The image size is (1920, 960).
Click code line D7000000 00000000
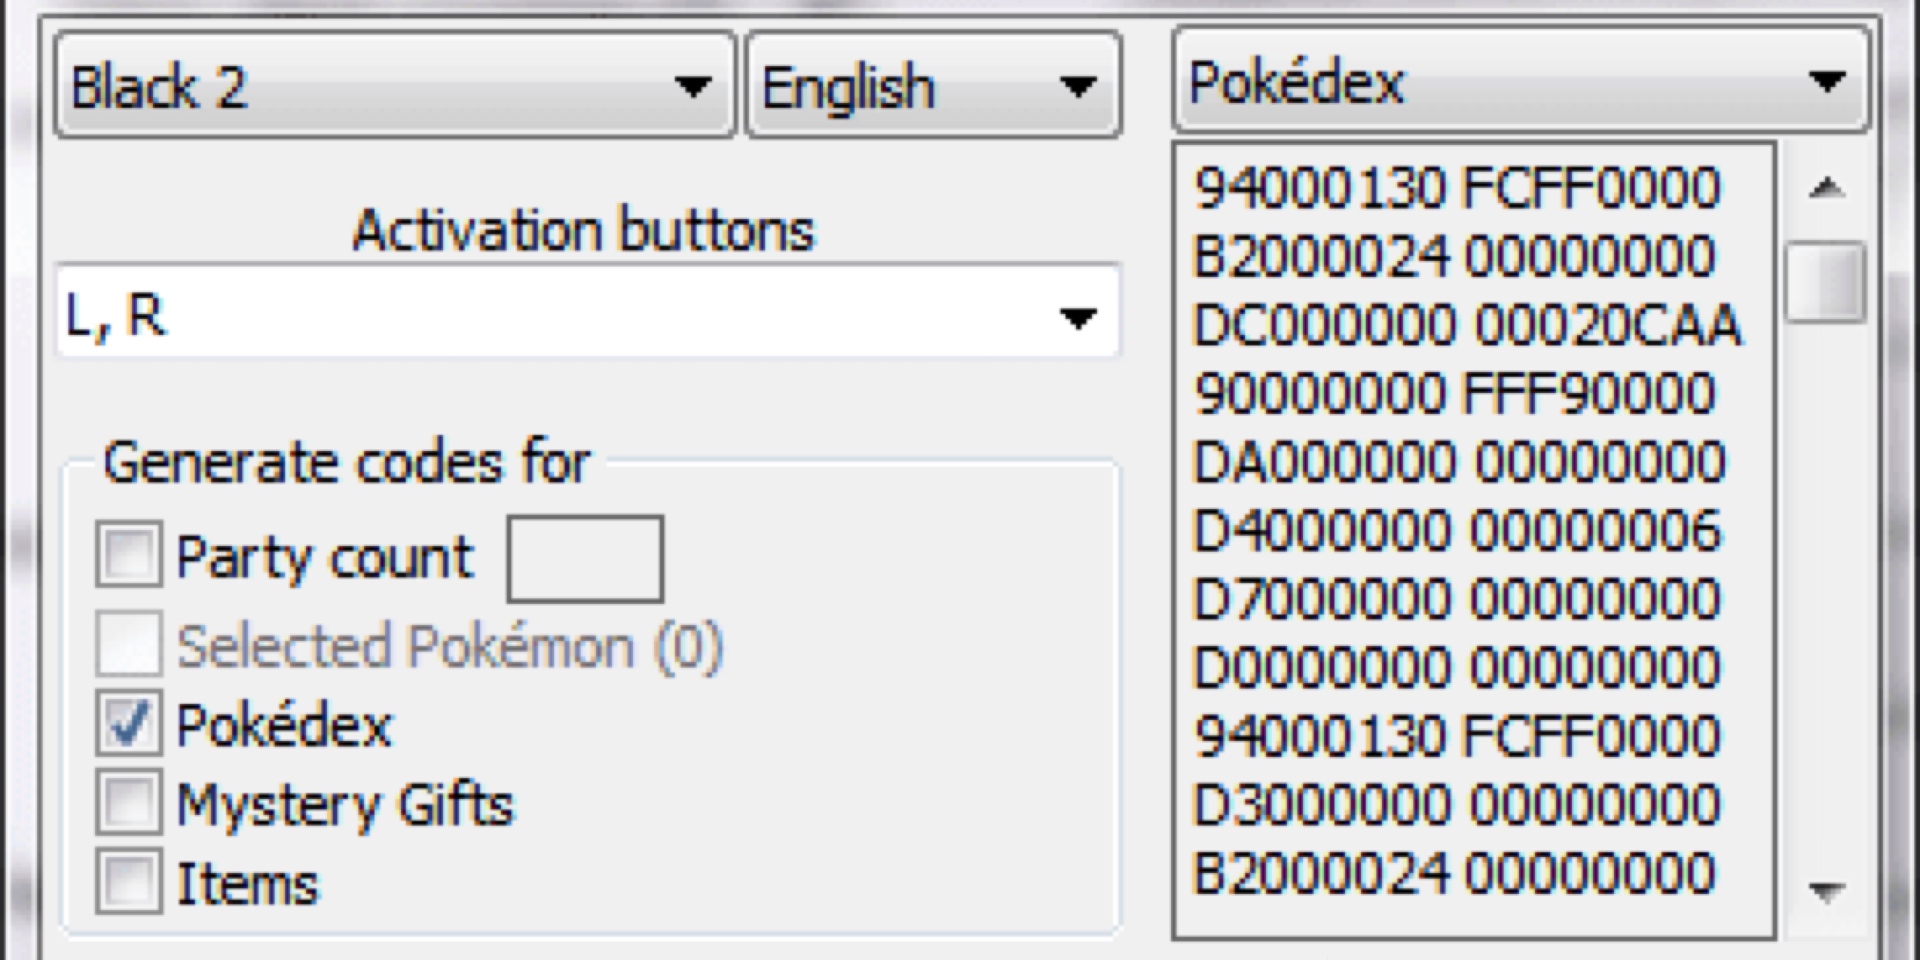click(x=1457, y=600)
